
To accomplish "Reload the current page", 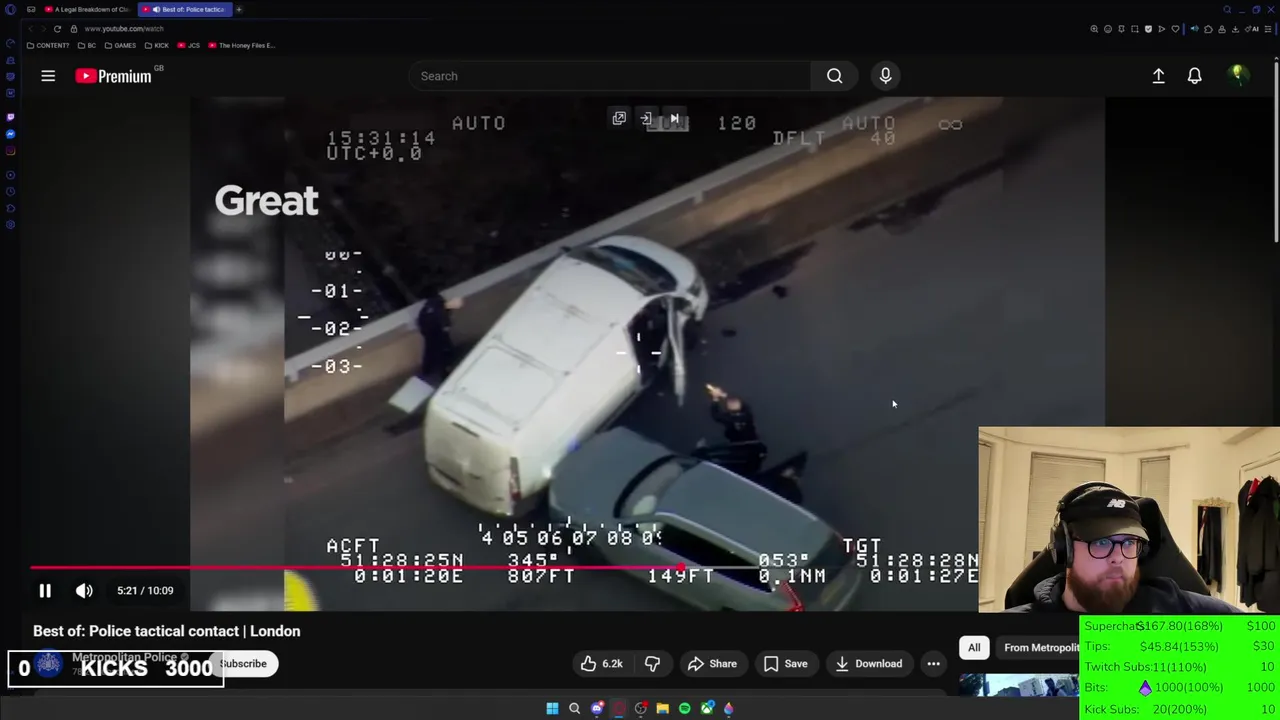I will (x=57, y=29).
